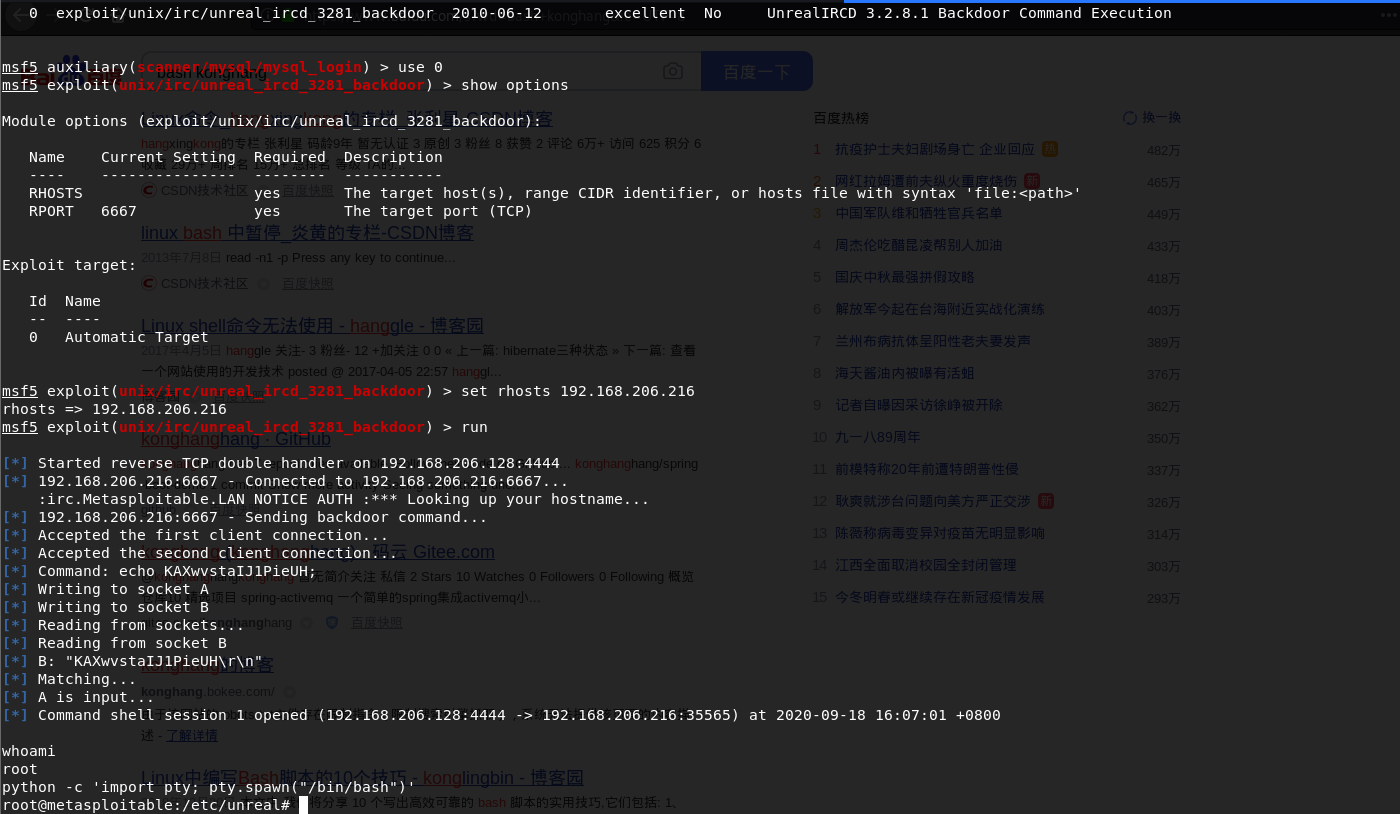Open hot topic '记者自曝因采访徐峥被开除'
Screen dimensions: 1400x814
[x=919, y=405]
